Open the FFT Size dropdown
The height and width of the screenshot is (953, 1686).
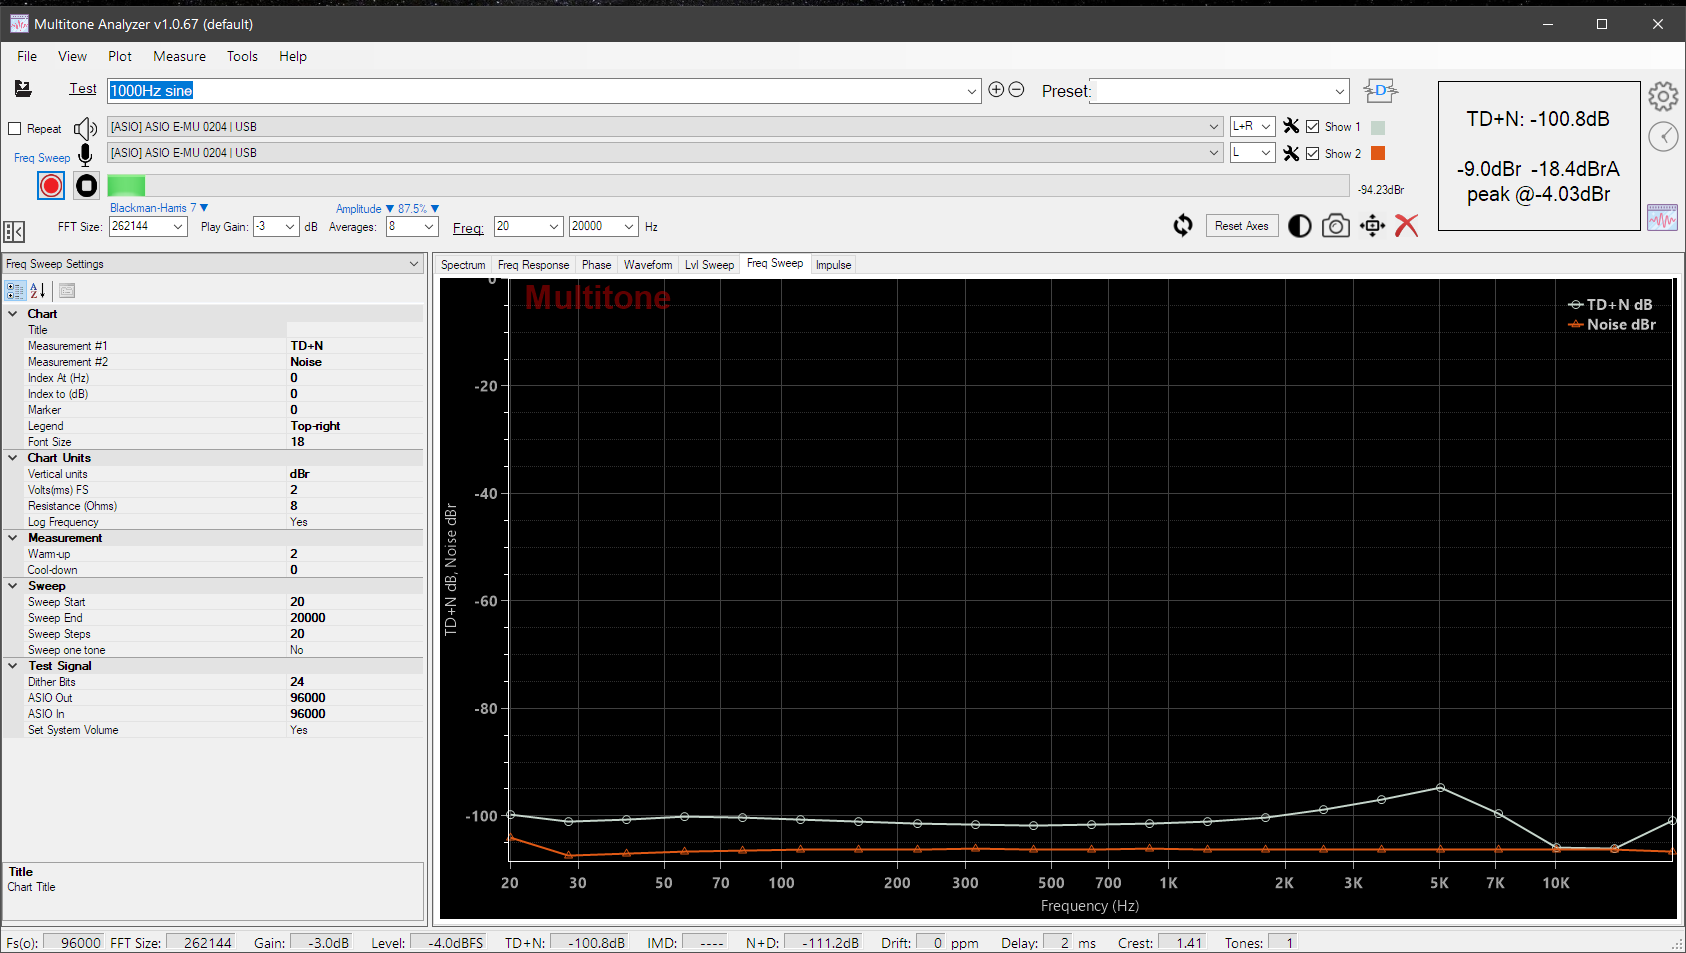click(178, 227)
